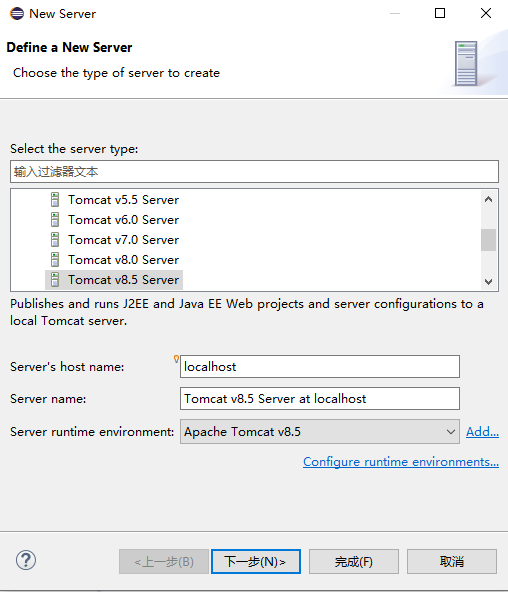508x592 pixels.
Task: Click the Add... runtime link
Action: click(482, 432)
